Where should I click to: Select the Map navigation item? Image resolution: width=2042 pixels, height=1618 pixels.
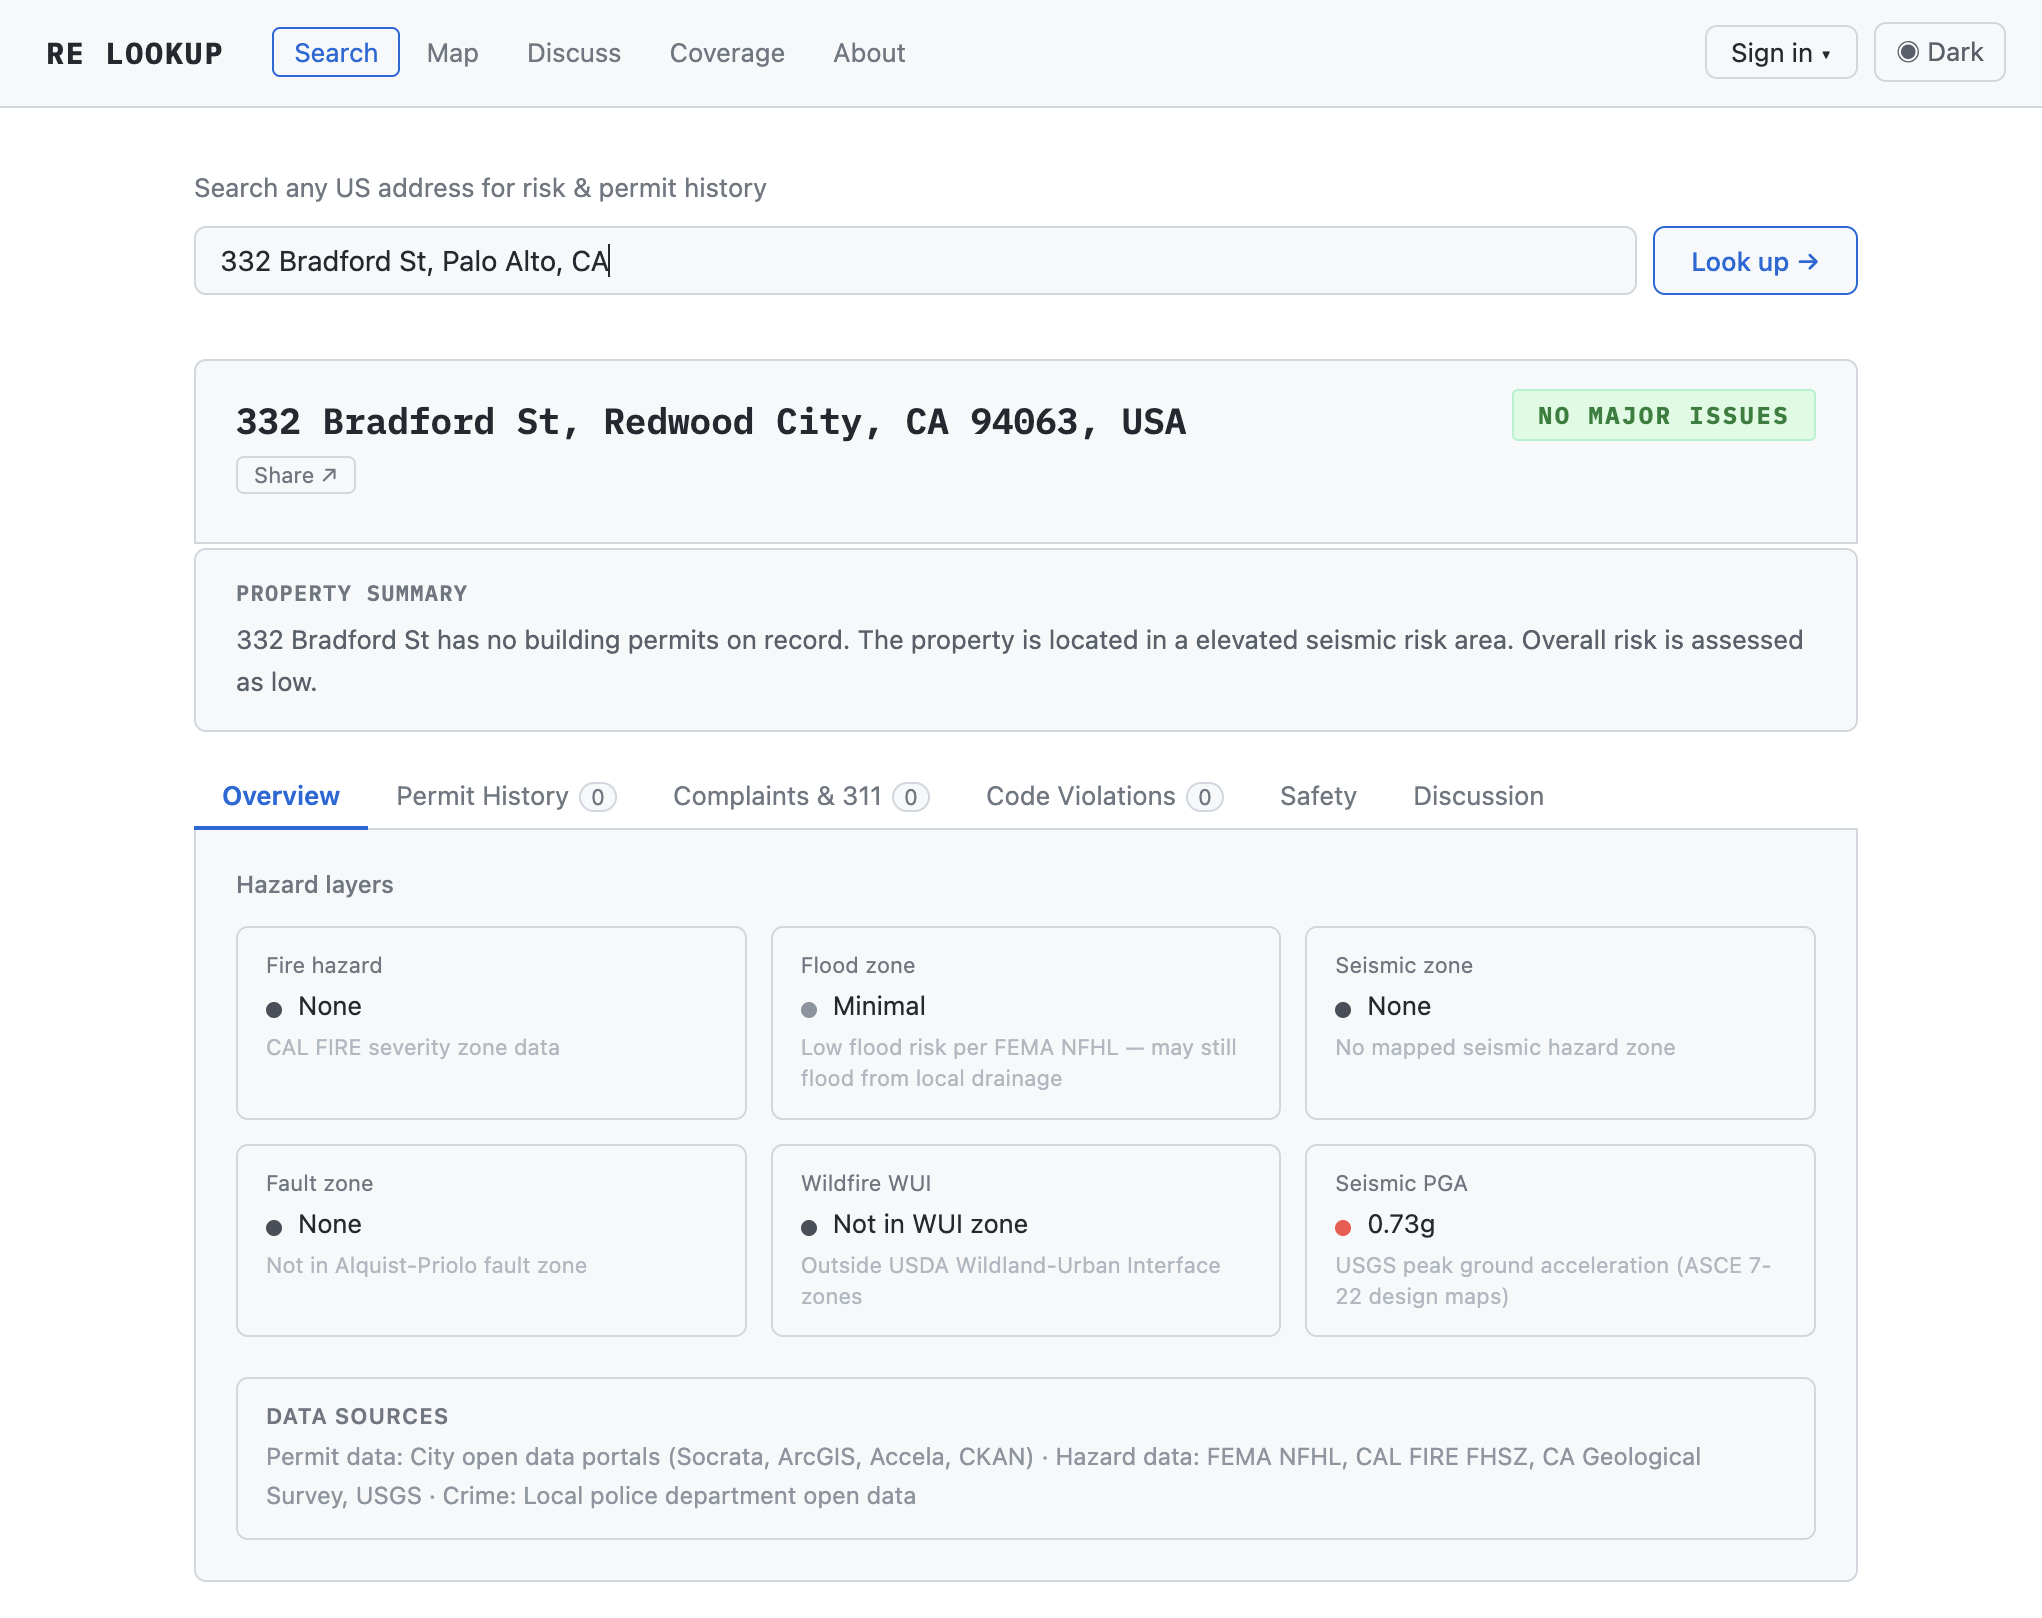(452, 53)
